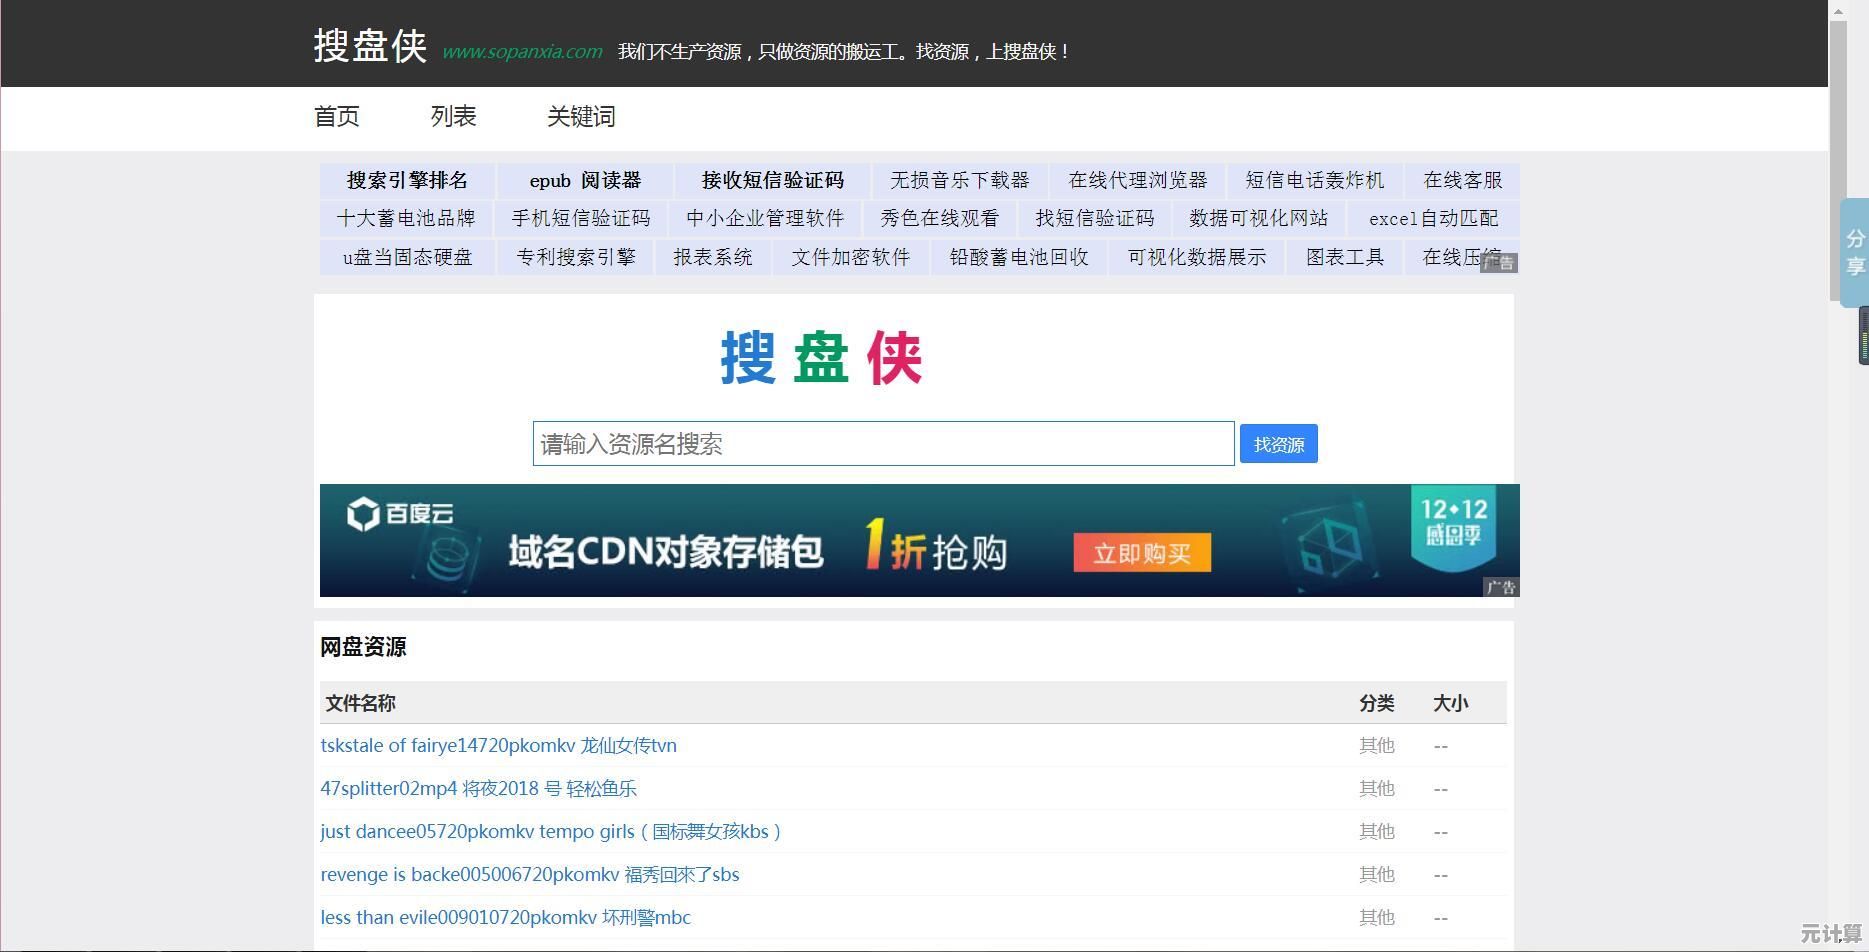The image size is (1869, 952).
Task: Open the 关键词 navigation item
Action: pyautogui.click(x=580, y=117)
